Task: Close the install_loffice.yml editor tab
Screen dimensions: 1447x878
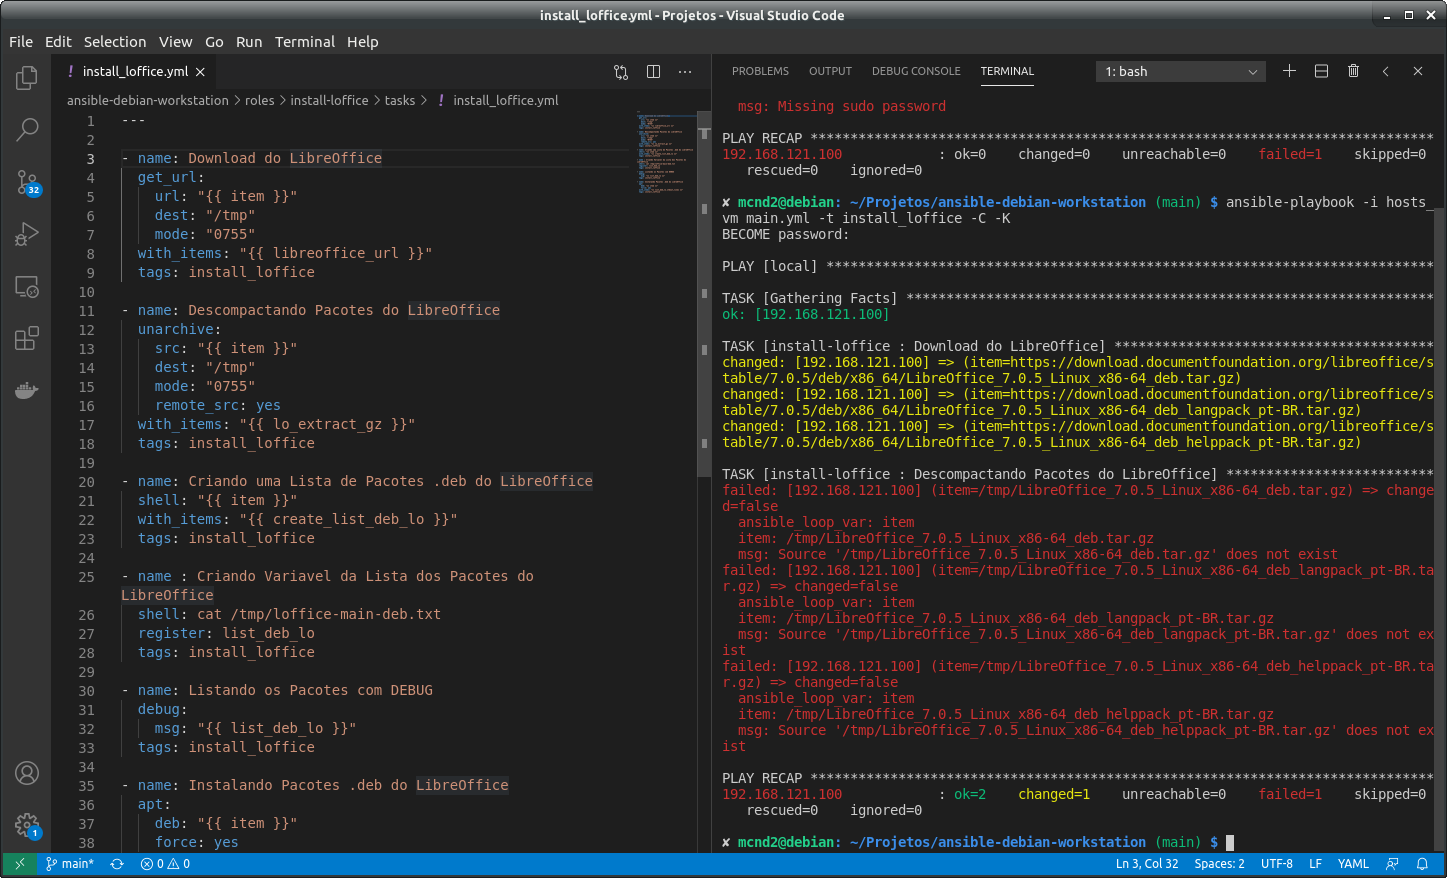Action: (x=200, y=72)
